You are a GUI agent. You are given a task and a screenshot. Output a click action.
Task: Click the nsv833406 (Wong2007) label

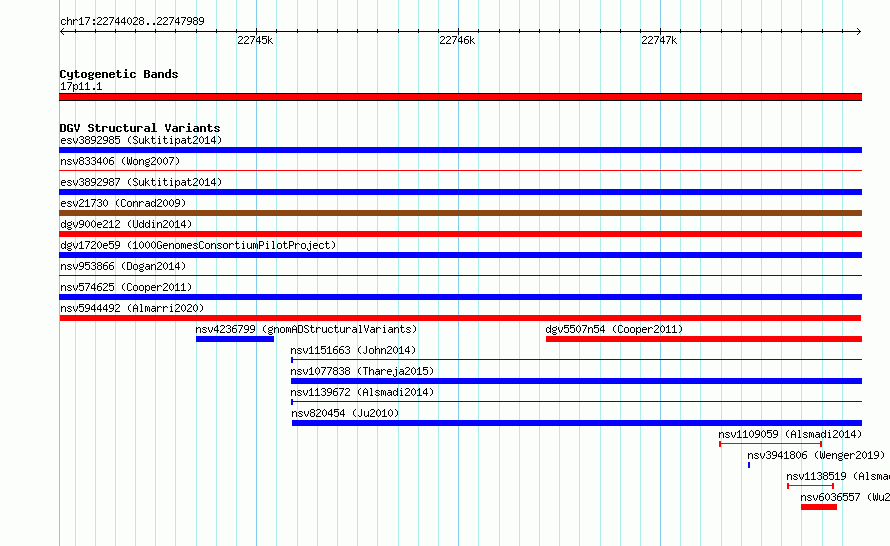tap(120, 161)
